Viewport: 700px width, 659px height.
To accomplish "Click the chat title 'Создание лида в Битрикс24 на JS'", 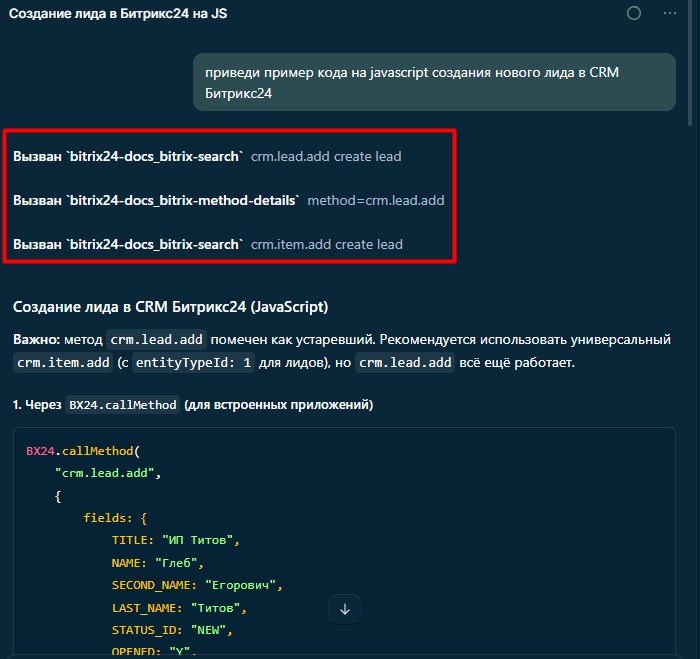I will [118, 14].
